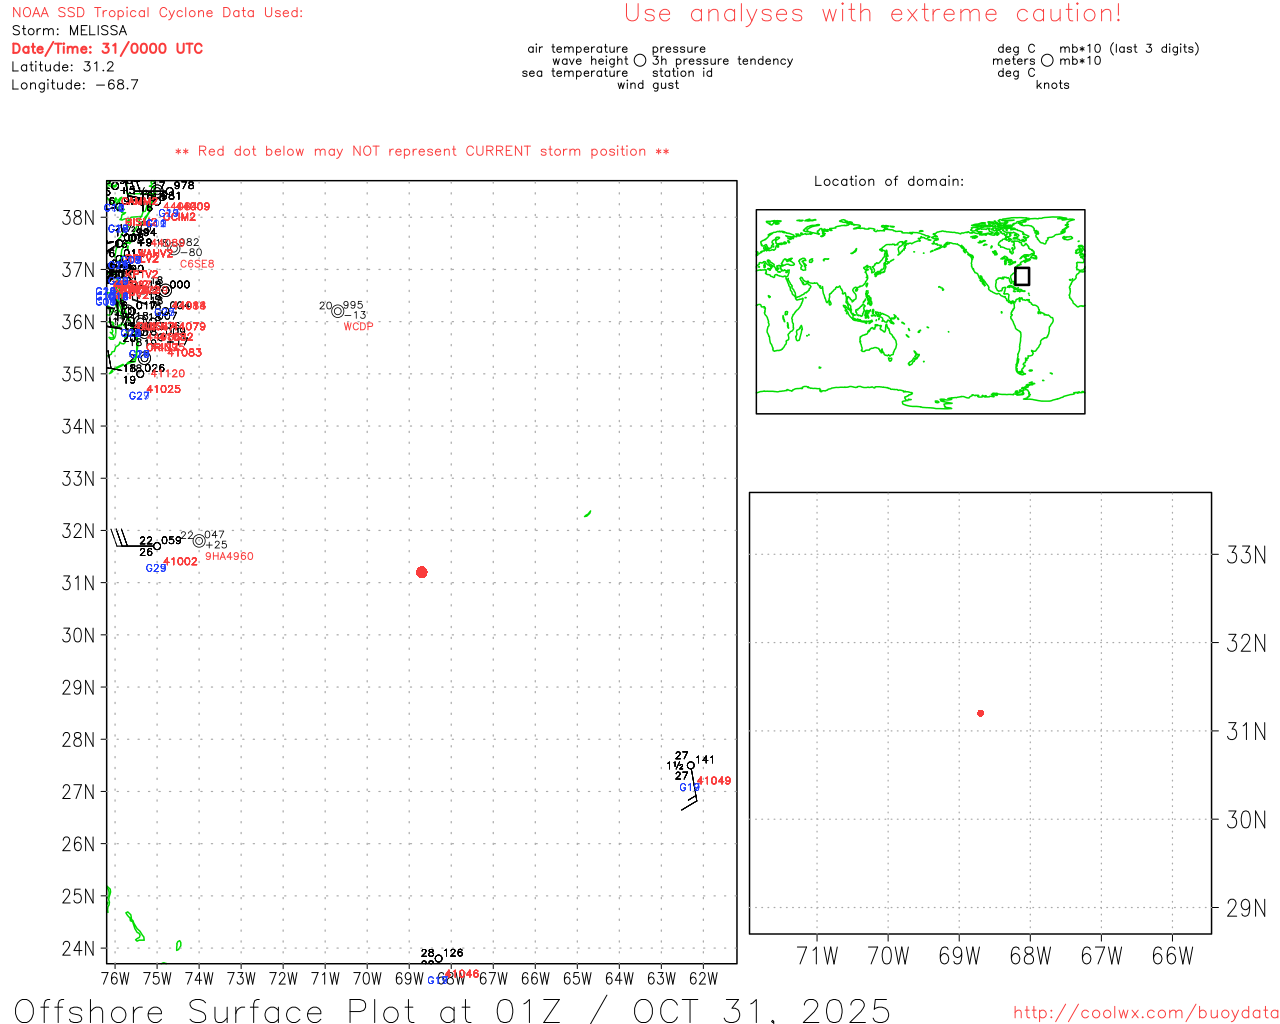Click the red 41120 buoy label
This screenshot has width=1280, height=1024.
tap(169, 374)
